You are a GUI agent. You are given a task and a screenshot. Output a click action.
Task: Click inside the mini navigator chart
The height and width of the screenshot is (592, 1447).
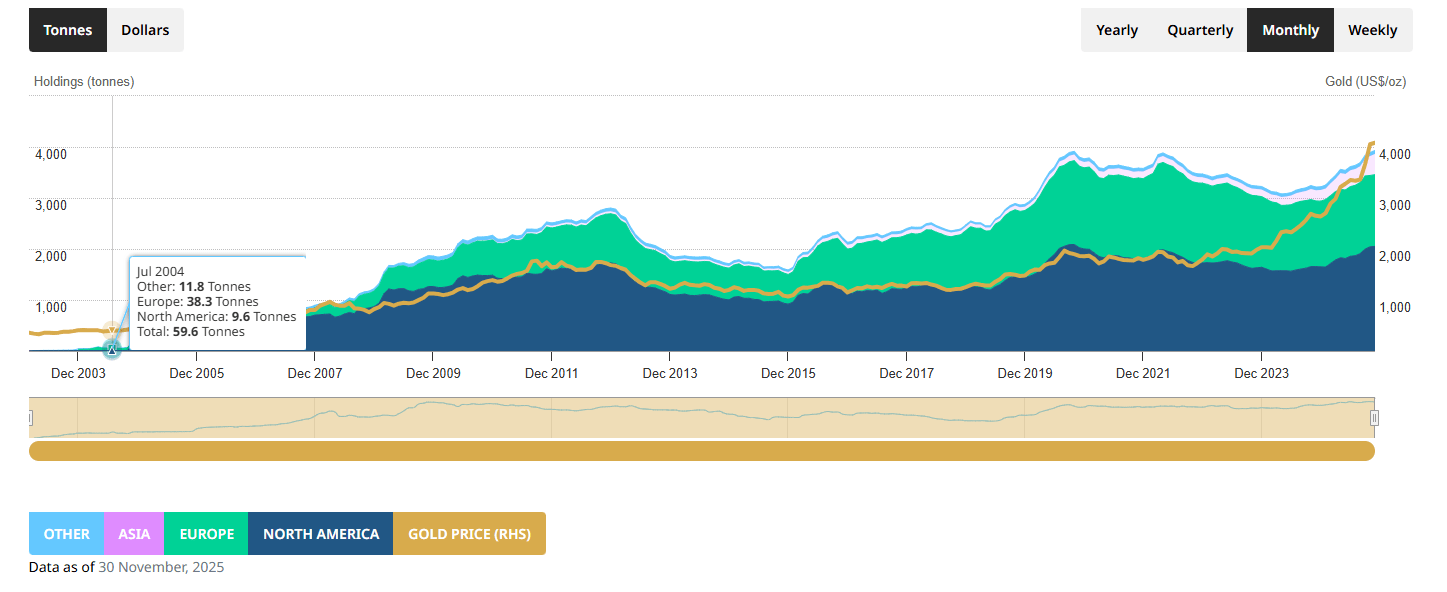(x=700, y=417)
